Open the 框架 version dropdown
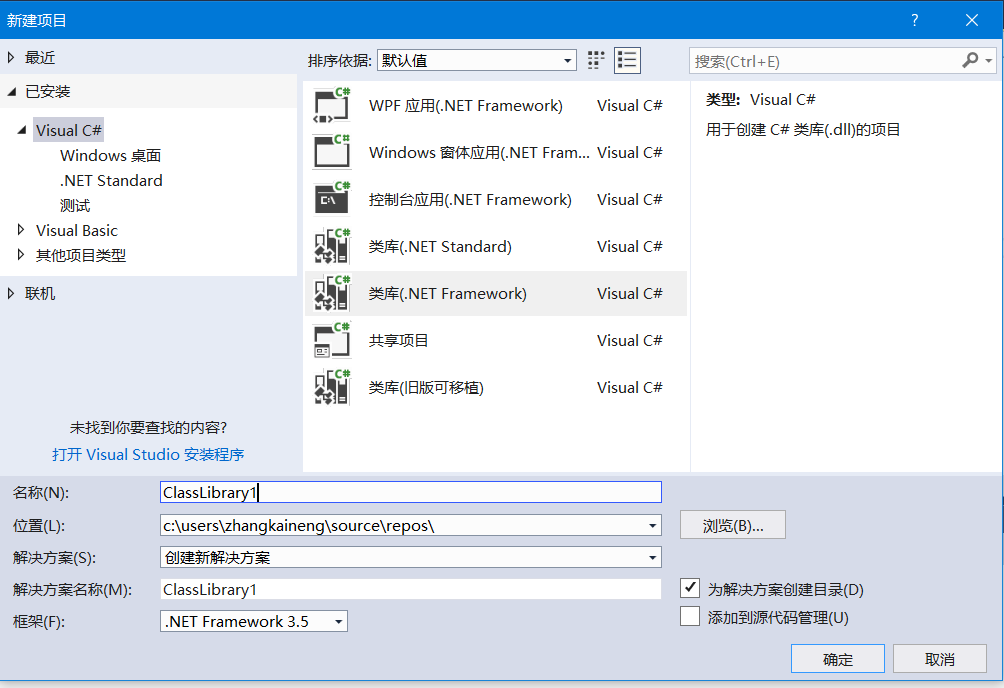Screen dimensions: 1004x688 (338, 621)
